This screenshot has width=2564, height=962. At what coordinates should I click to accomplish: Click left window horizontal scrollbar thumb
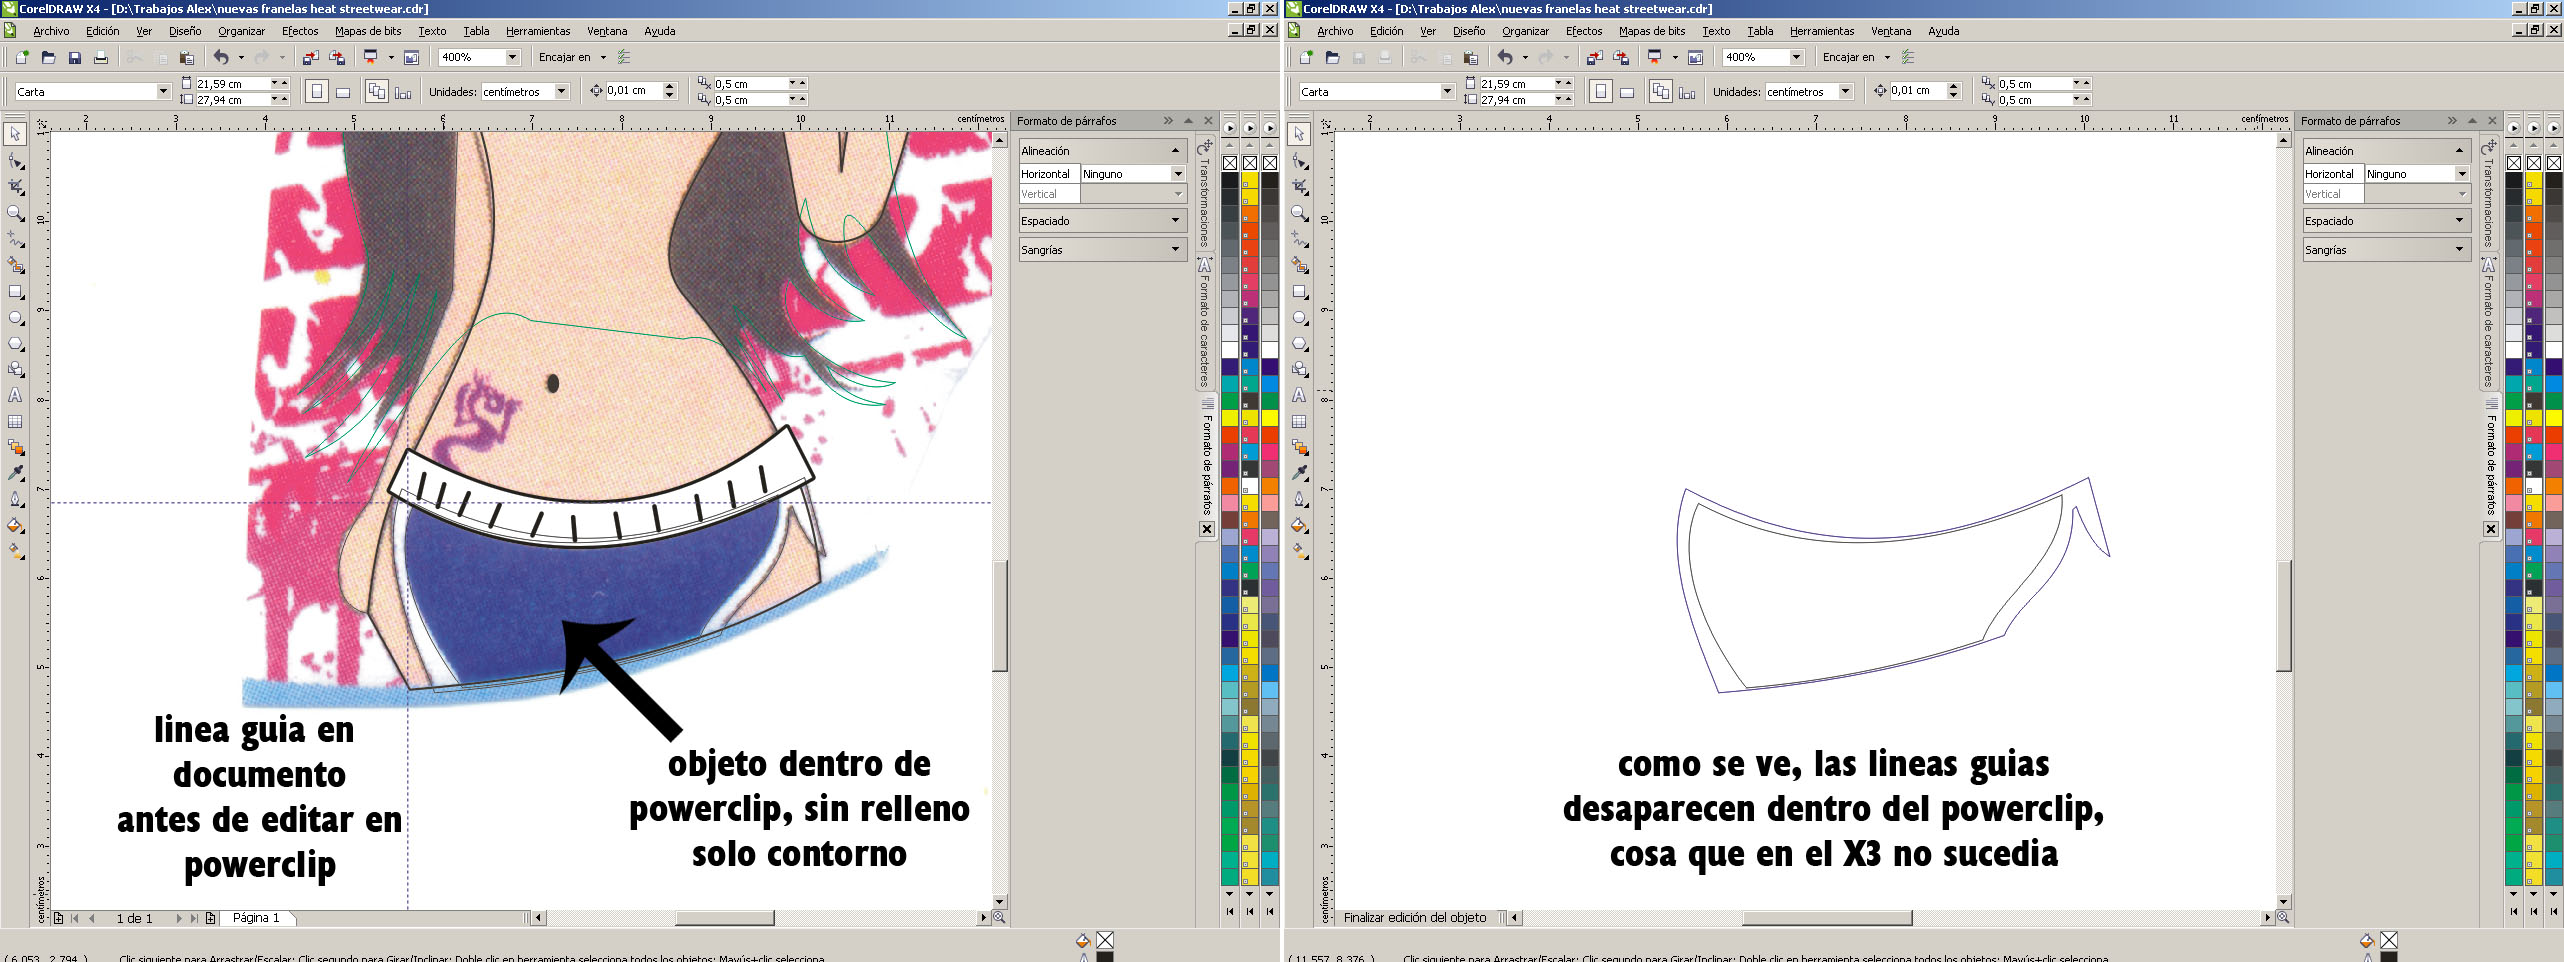[725, 918]
